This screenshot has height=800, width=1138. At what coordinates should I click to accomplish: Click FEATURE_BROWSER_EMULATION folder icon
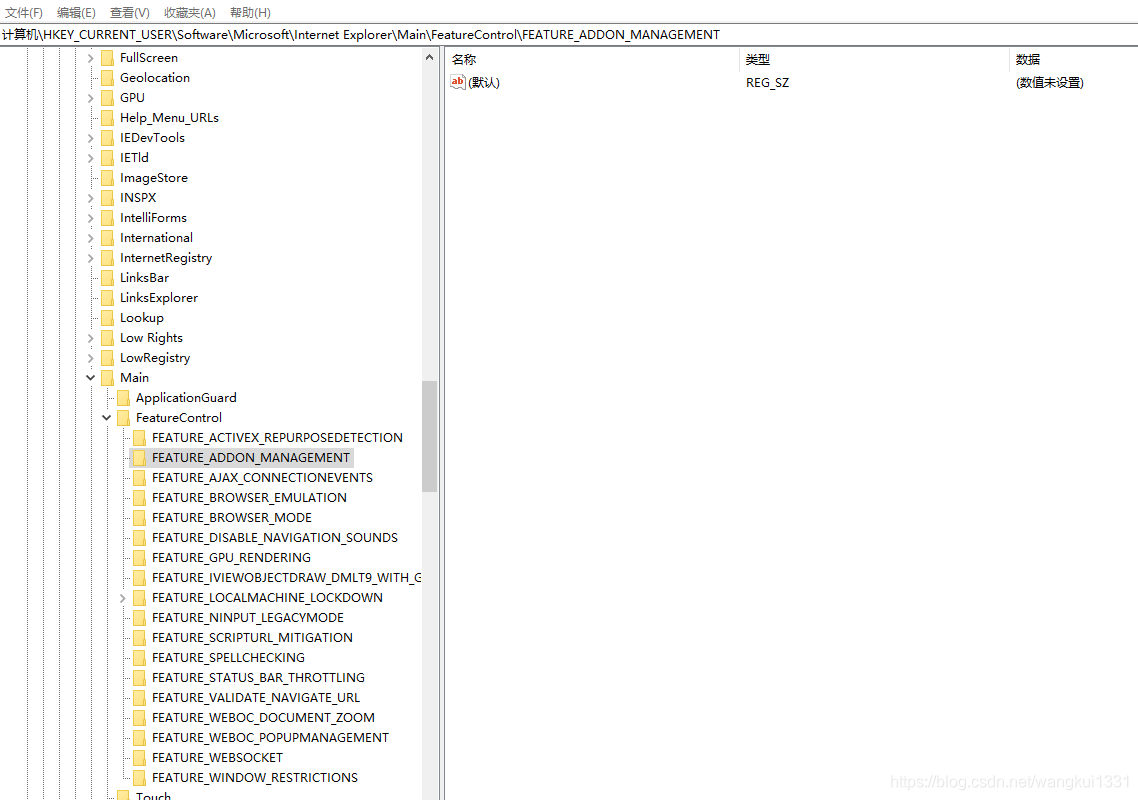(x=139, y=497)
